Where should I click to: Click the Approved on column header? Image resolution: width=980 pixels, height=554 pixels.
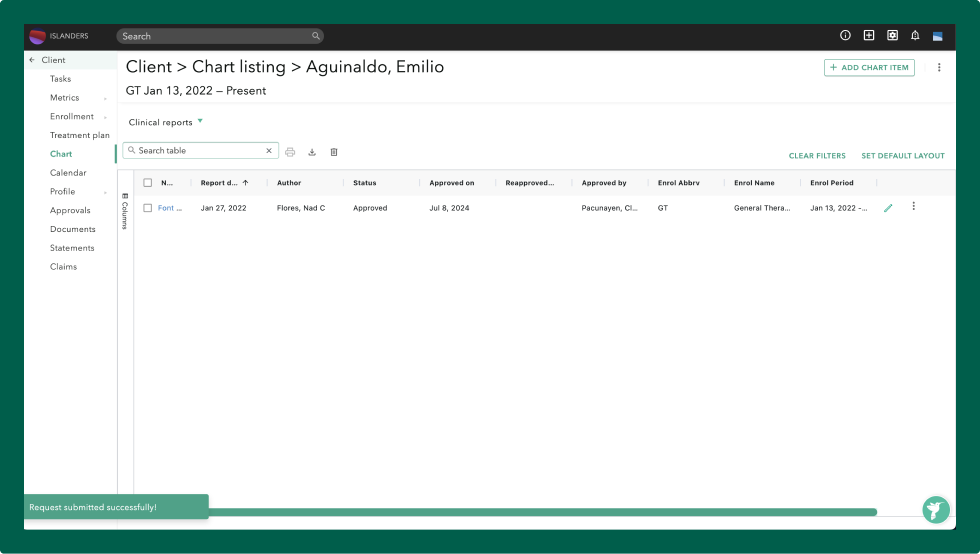(x=451, y=183)
